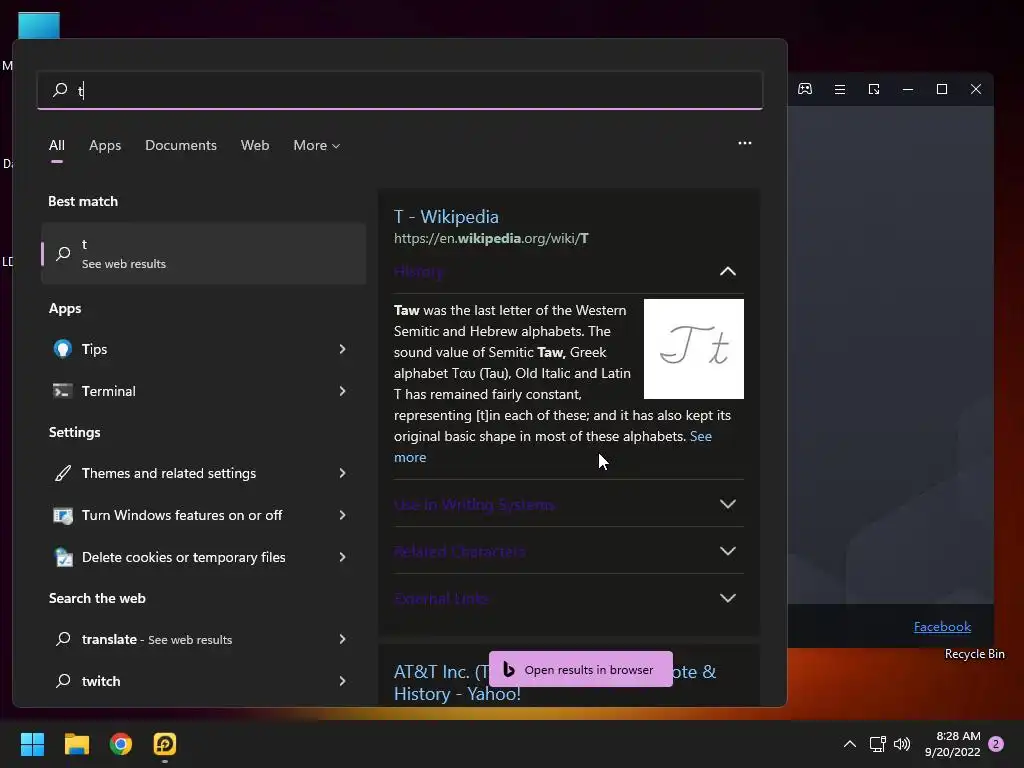The width and height of the screenshot is (1024, 768).
Task: Open the network status tray icon
Action: [x=877, y=744]
